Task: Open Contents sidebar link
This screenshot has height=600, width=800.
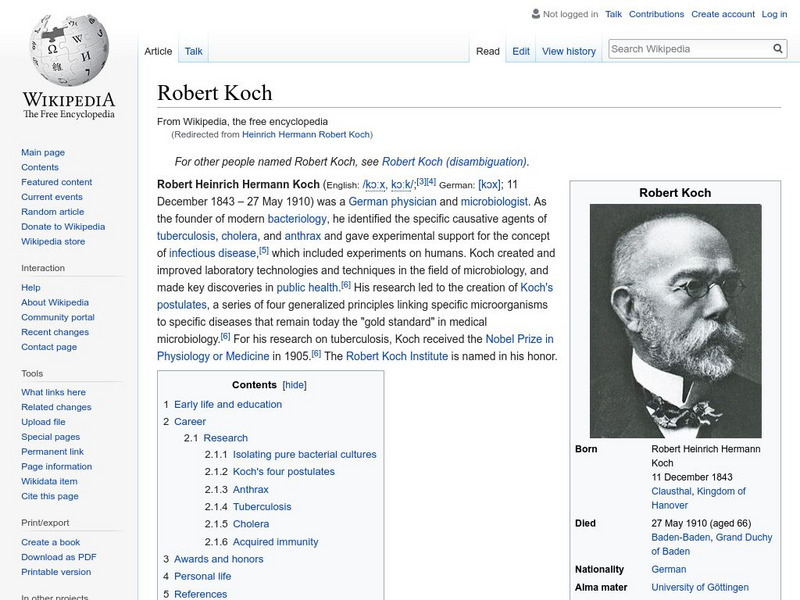Action: 40,167
